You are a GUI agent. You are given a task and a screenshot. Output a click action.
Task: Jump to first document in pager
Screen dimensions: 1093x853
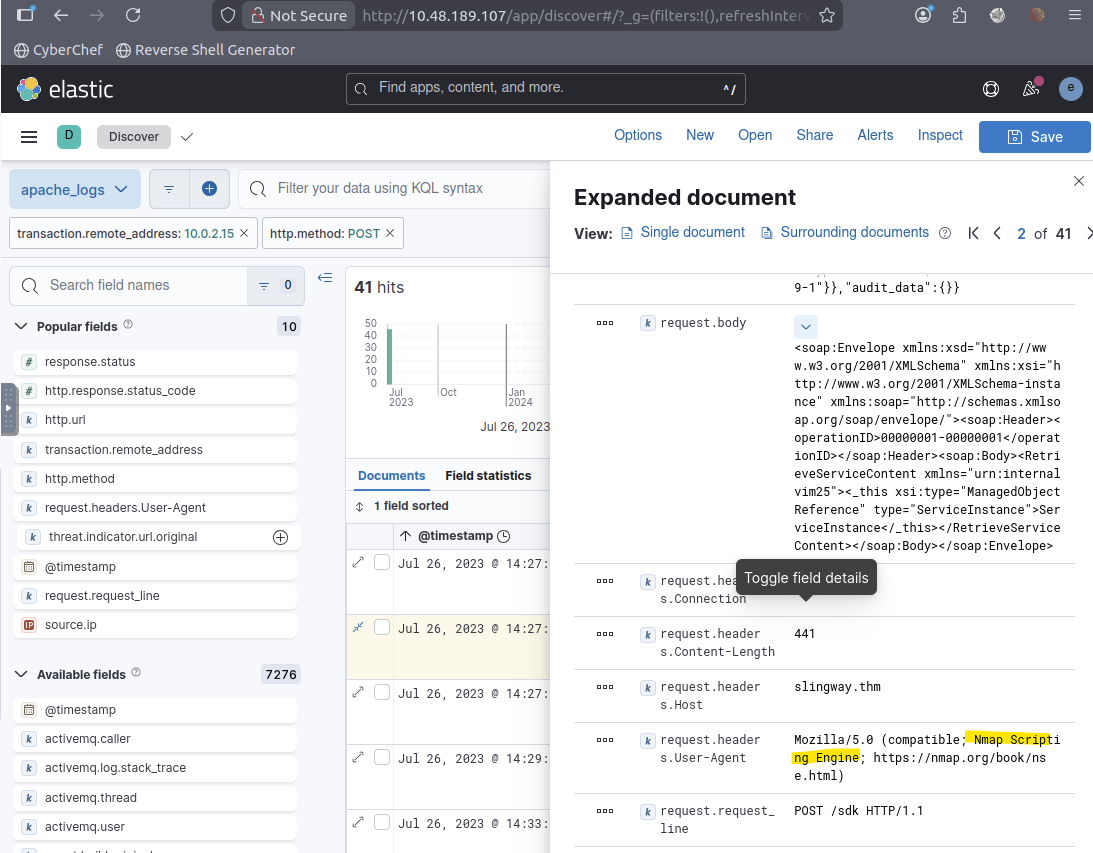coord(973,233)
